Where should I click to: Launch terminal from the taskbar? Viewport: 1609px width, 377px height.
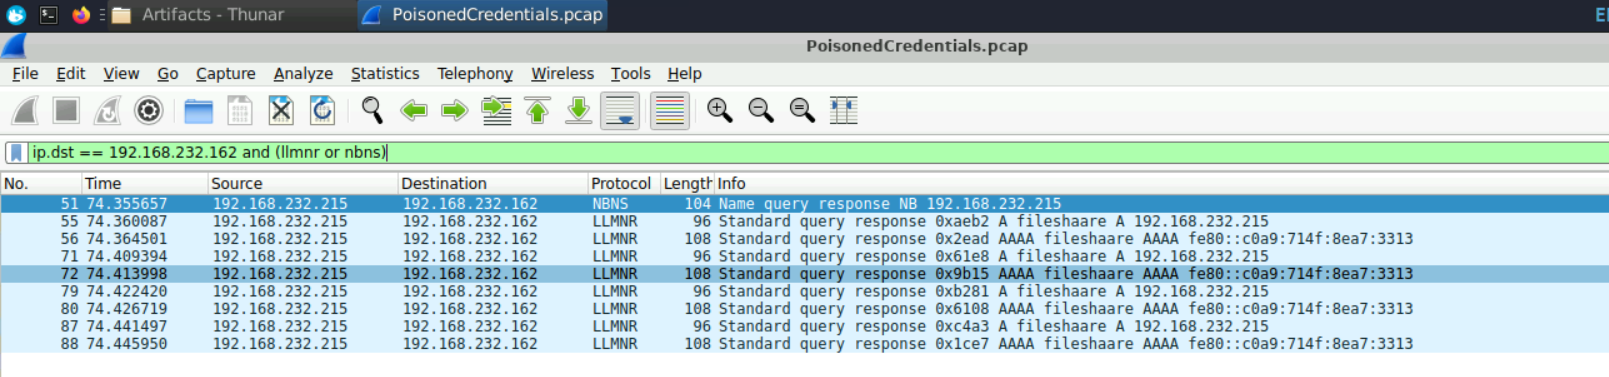pos(48,14)
